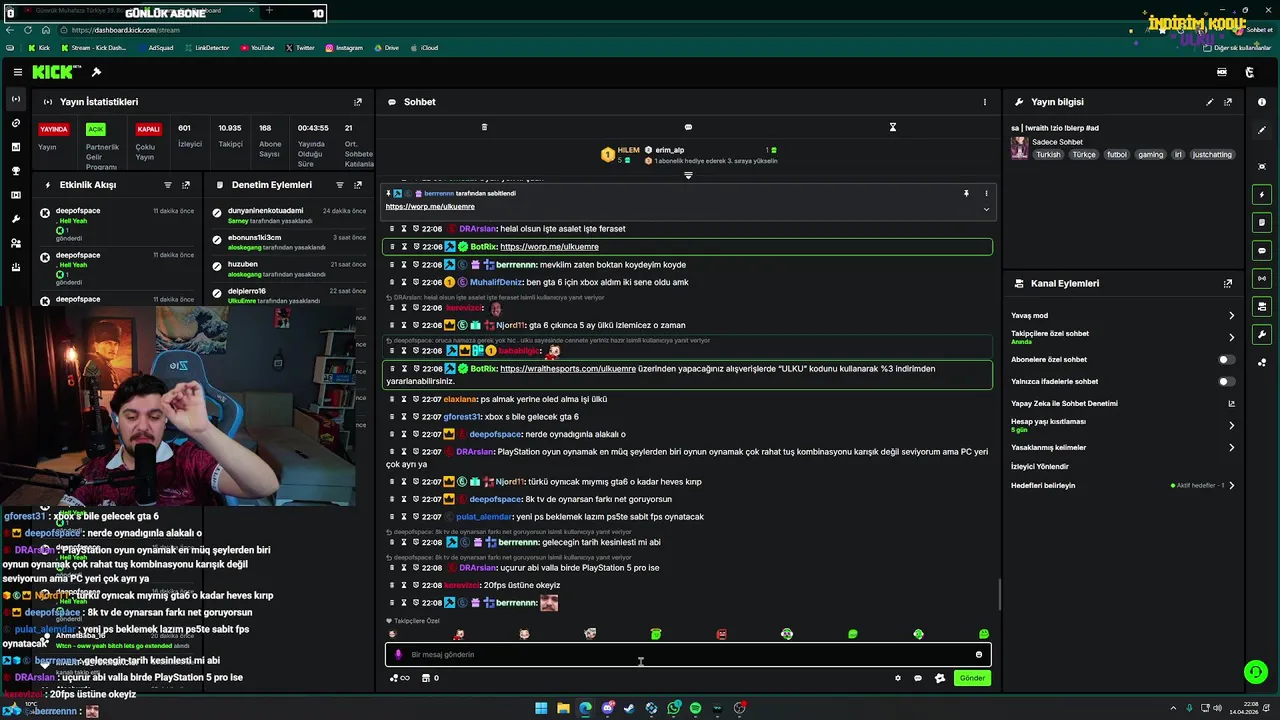1280x720 pixels.
Task: Toggle Yalnızca ifadelerle sohbet switch
Action: 1226,381
